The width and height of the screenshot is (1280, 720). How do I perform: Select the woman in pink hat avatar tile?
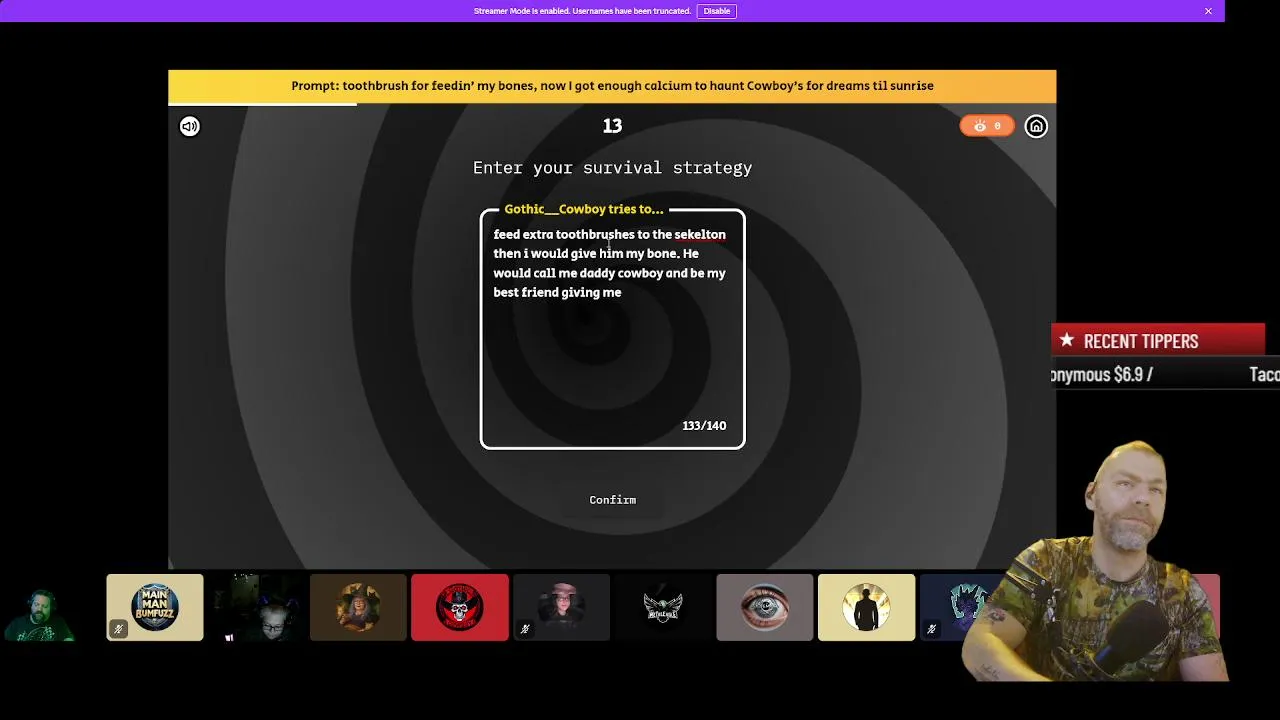click(x=561, y=607)
